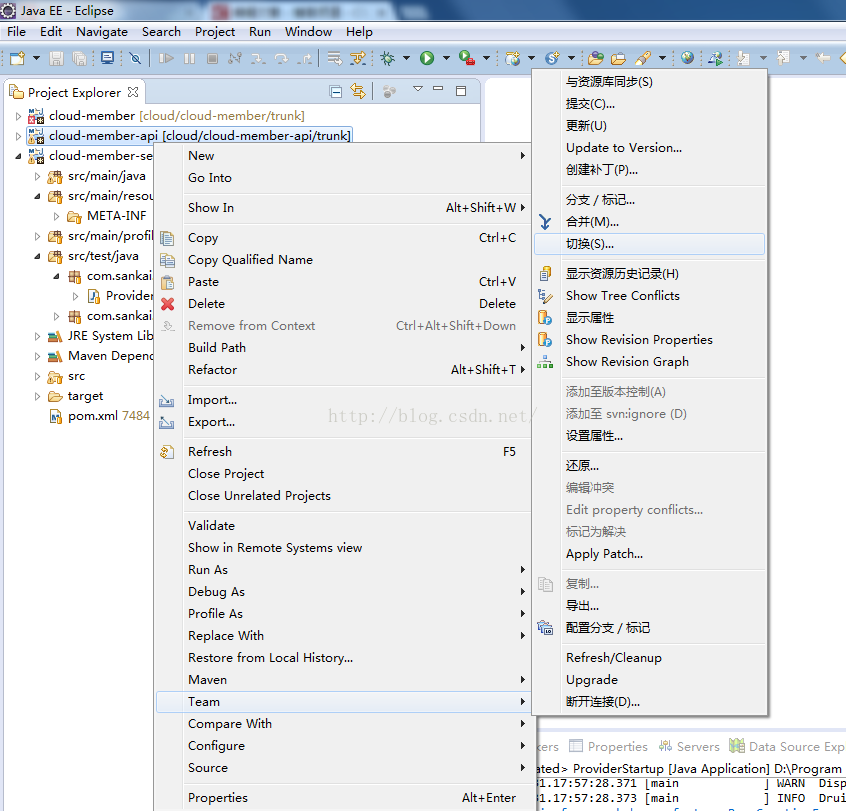Expand the JRE System Library node
This screenshot has width=846, height=811.
[37, 336]
